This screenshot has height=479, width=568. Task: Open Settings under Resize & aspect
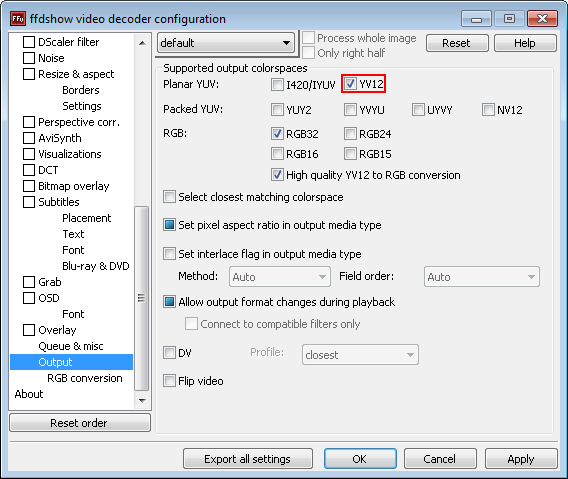click(82, 106)
